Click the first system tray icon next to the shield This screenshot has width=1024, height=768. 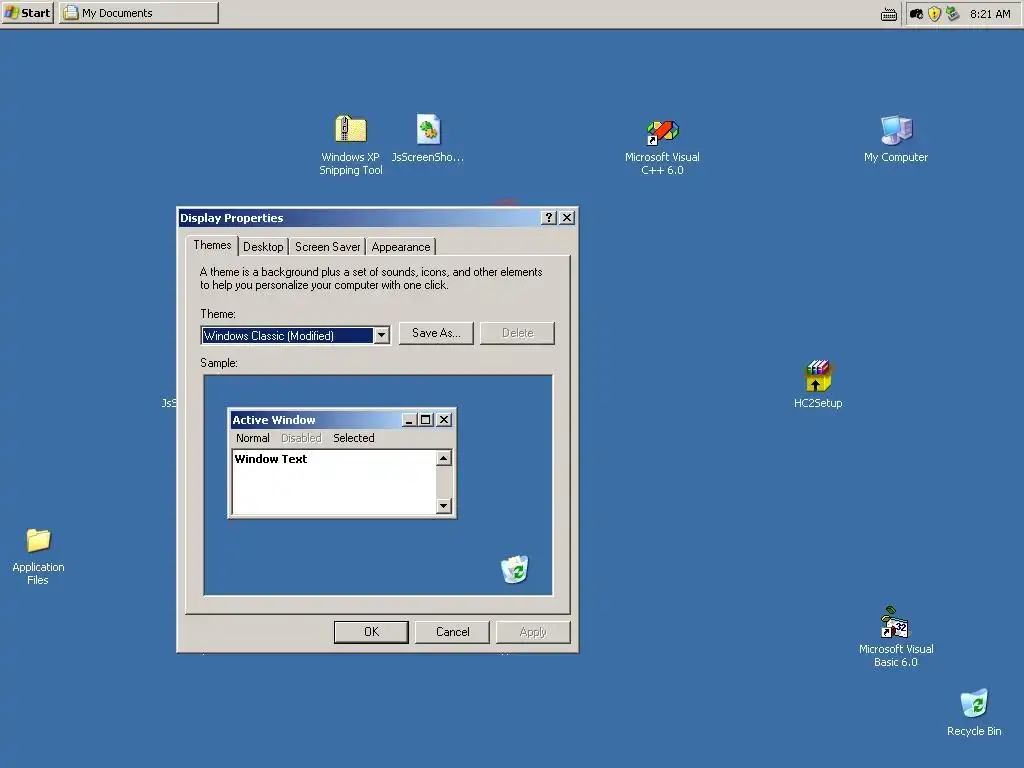916,14
